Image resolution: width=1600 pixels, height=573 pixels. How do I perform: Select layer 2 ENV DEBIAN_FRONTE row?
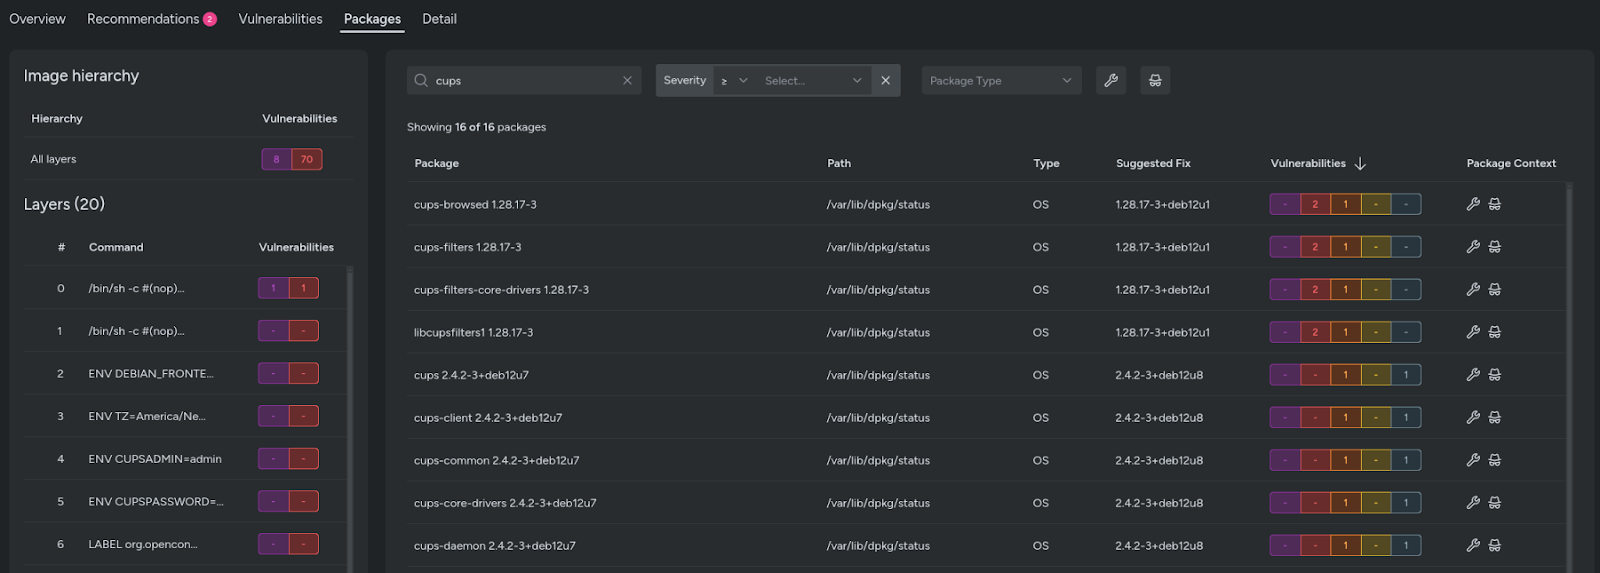(185, 373)
